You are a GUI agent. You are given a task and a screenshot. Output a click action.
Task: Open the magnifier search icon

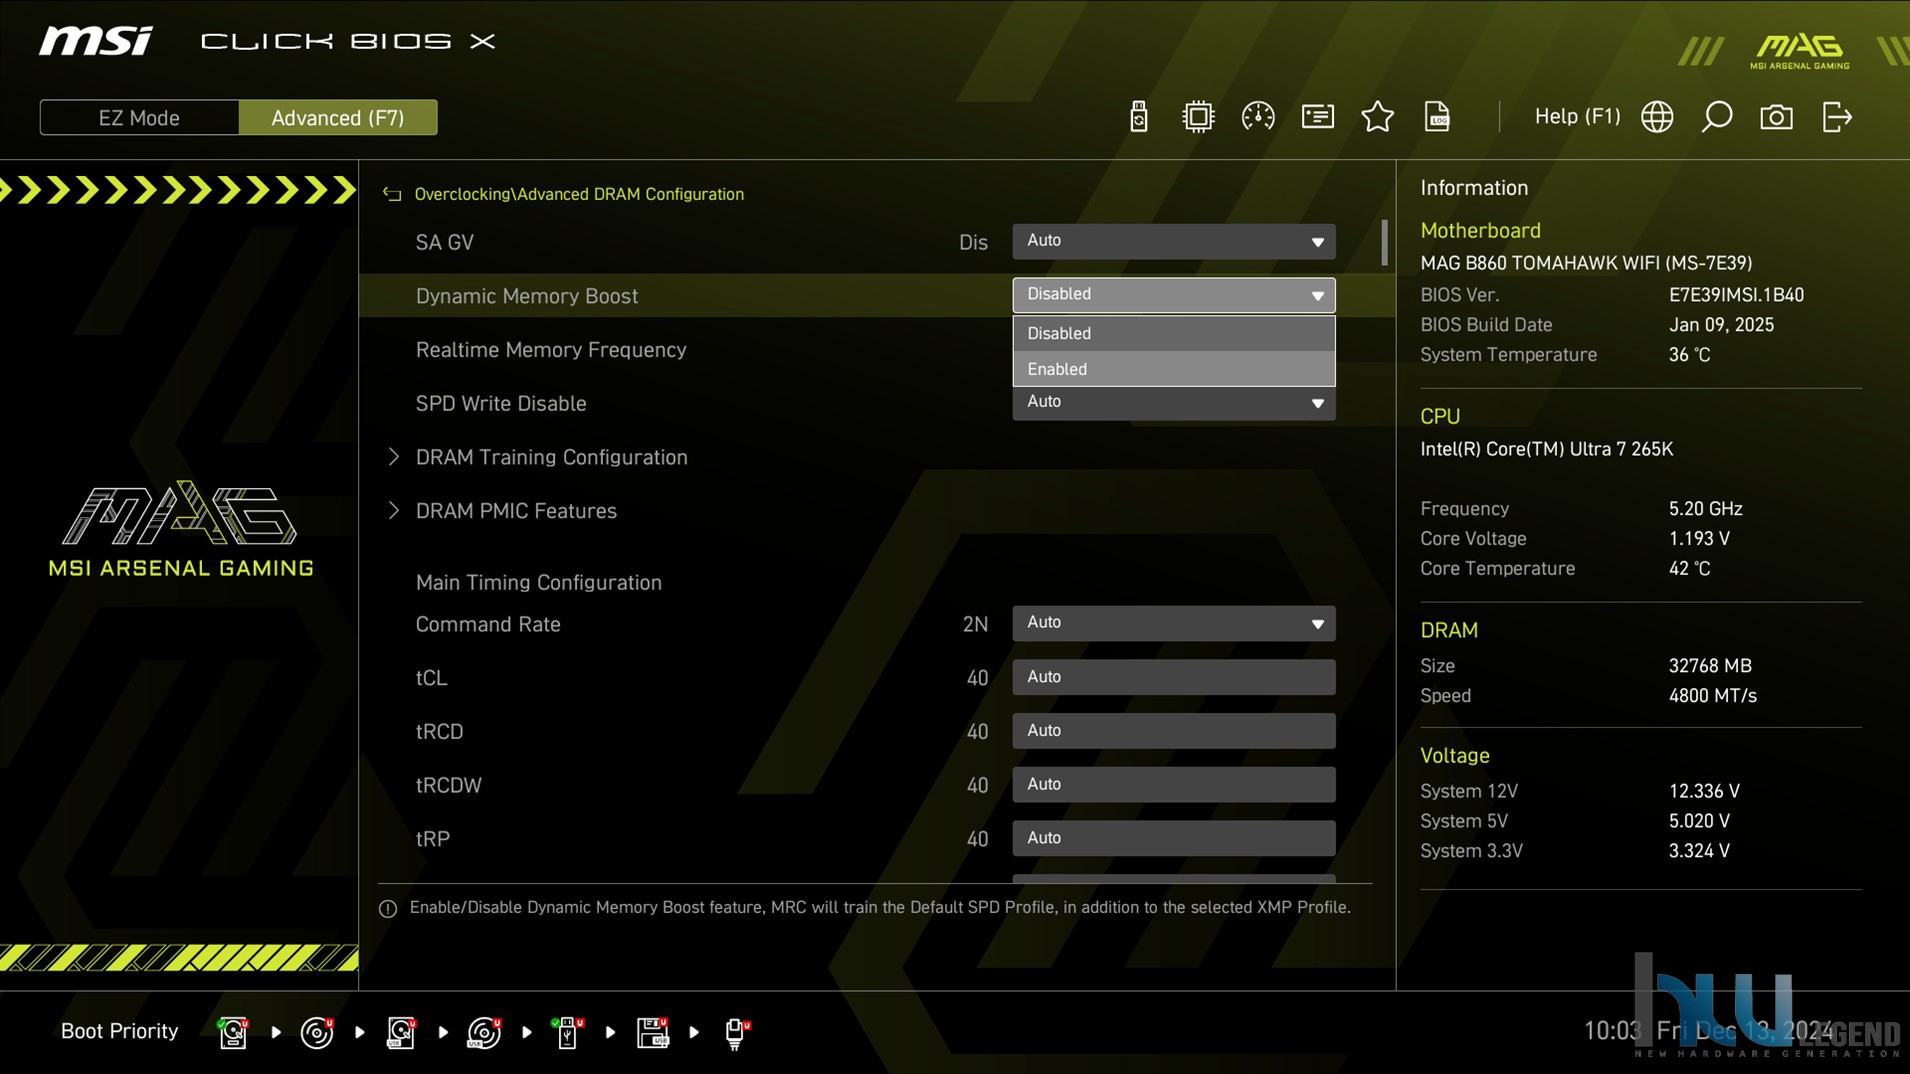point(1717,117)
